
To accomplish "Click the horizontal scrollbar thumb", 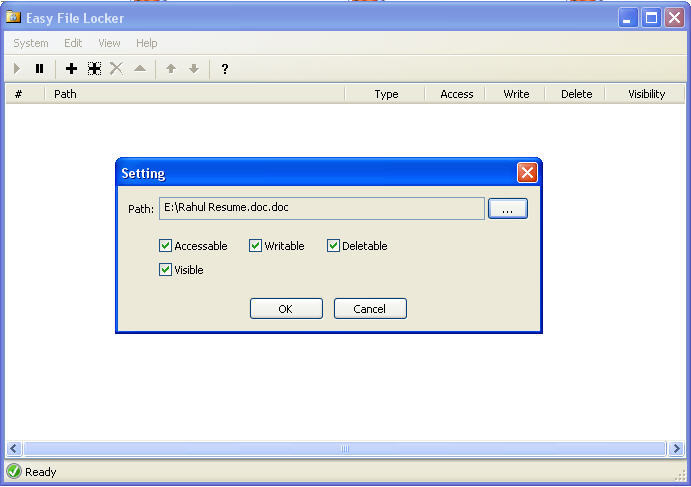I will (x=345, y=449).
